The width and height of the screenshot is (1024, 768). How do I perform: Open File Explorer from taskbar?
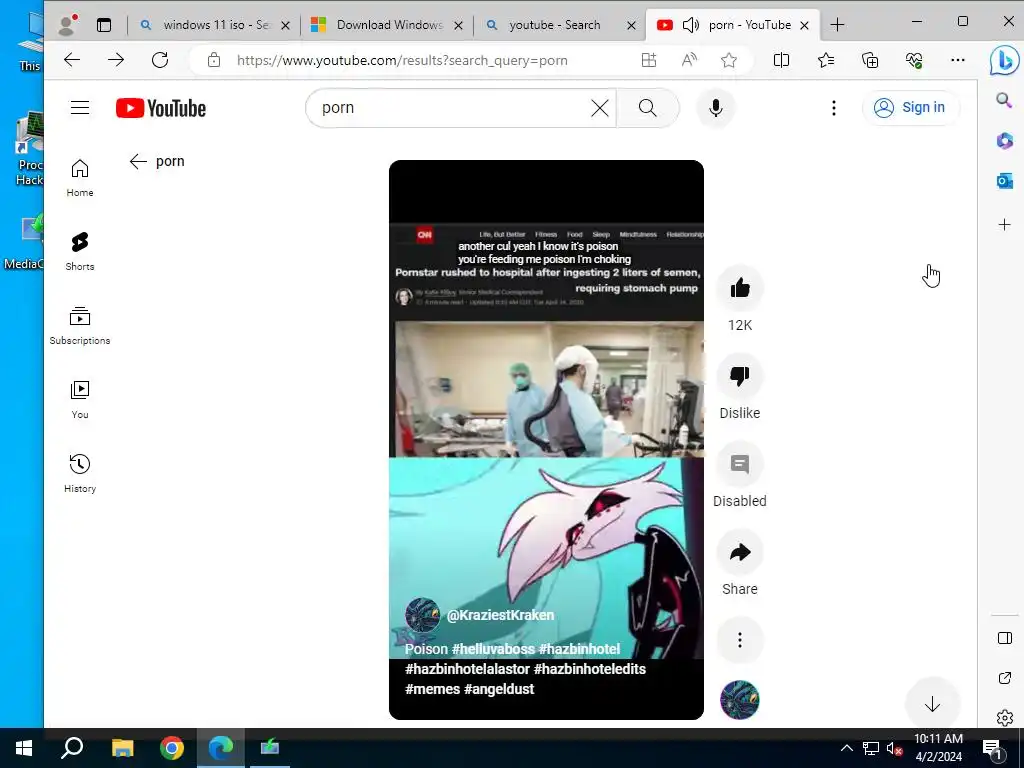click(x=122, y=748)
